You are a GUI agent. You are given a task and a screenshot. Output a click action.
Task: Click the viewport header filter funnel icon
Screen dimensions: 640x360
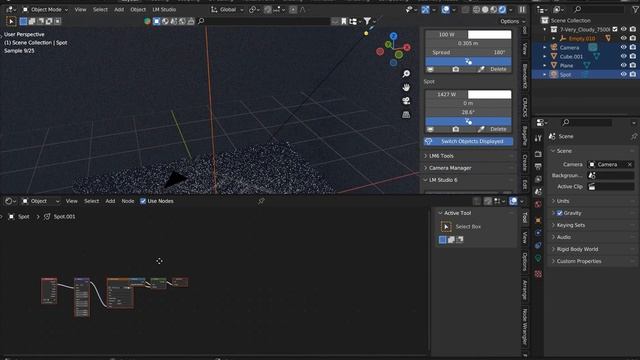pyautogui.click(x=367, y=21)
